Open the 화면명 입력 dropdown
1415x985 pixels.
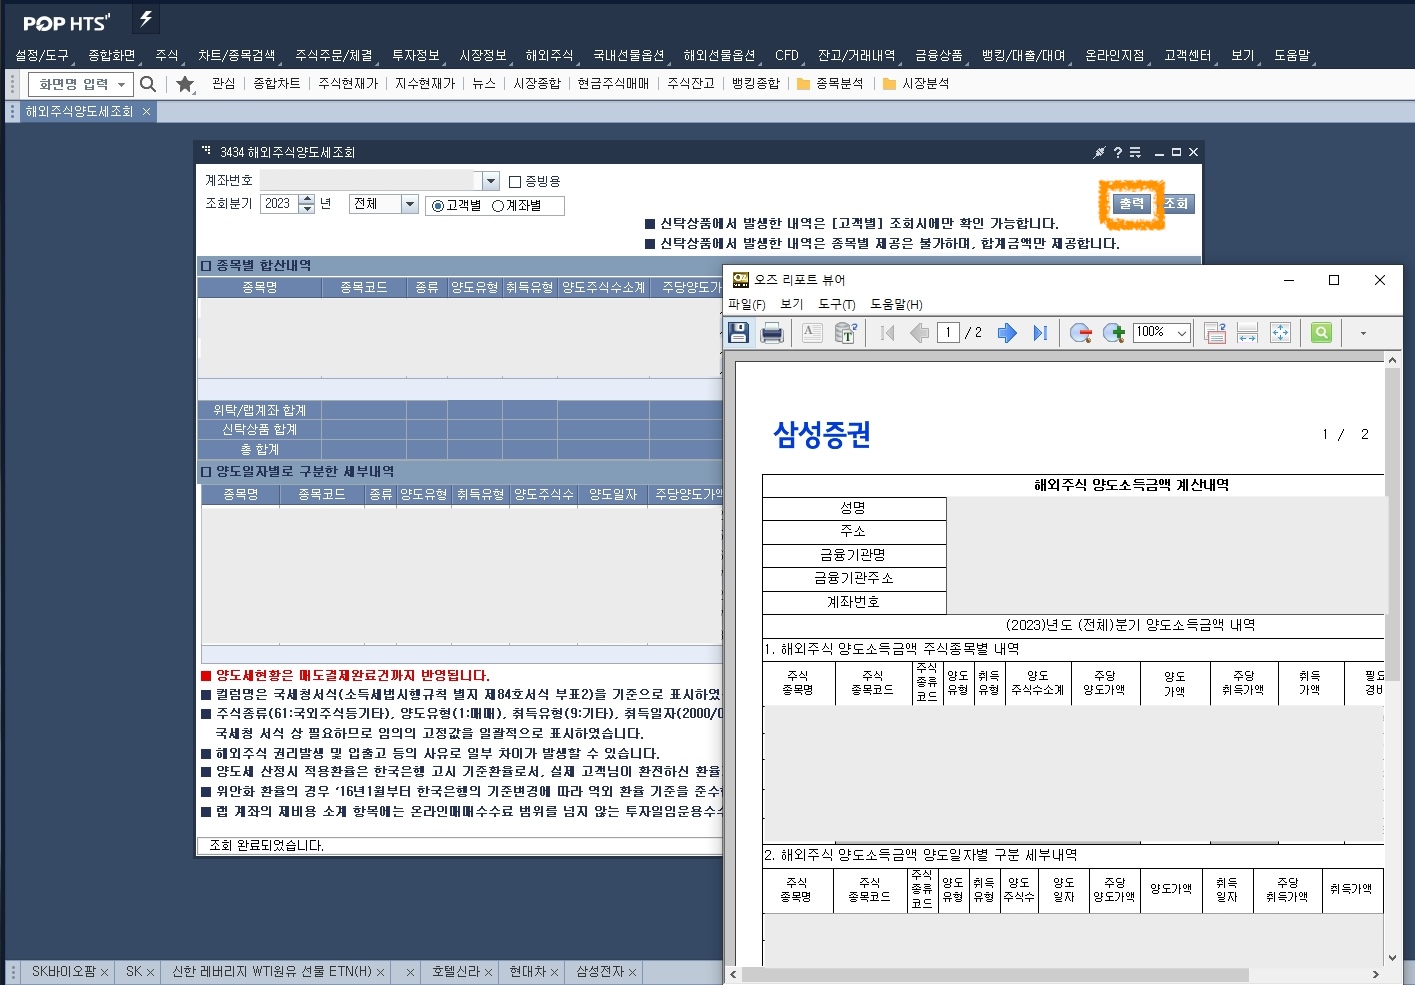pyautogui.click(x=121, y=85)
